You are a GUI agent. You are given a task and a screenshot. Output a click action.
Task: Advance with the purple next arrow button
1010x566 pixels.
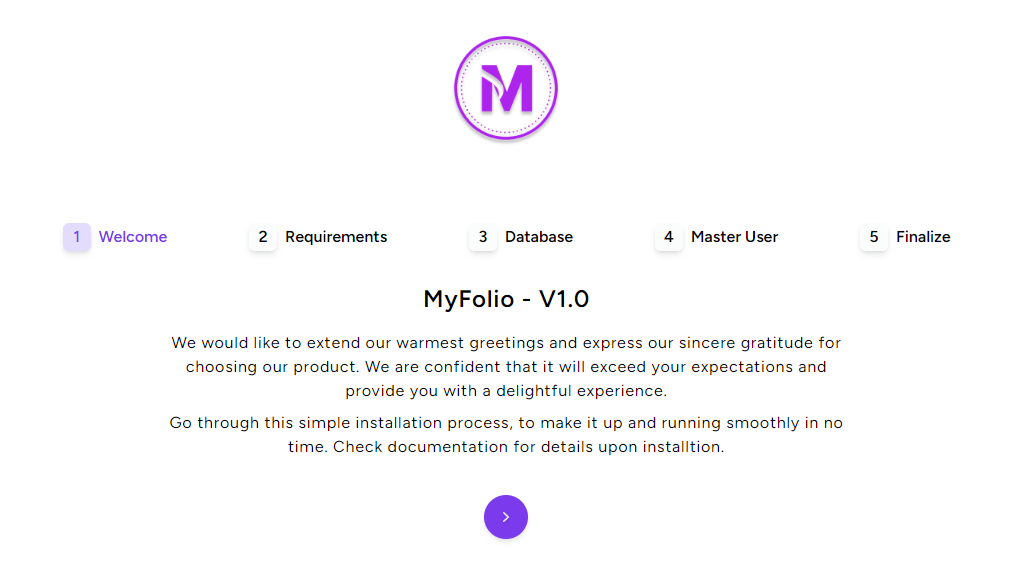(x=506, y=517)
